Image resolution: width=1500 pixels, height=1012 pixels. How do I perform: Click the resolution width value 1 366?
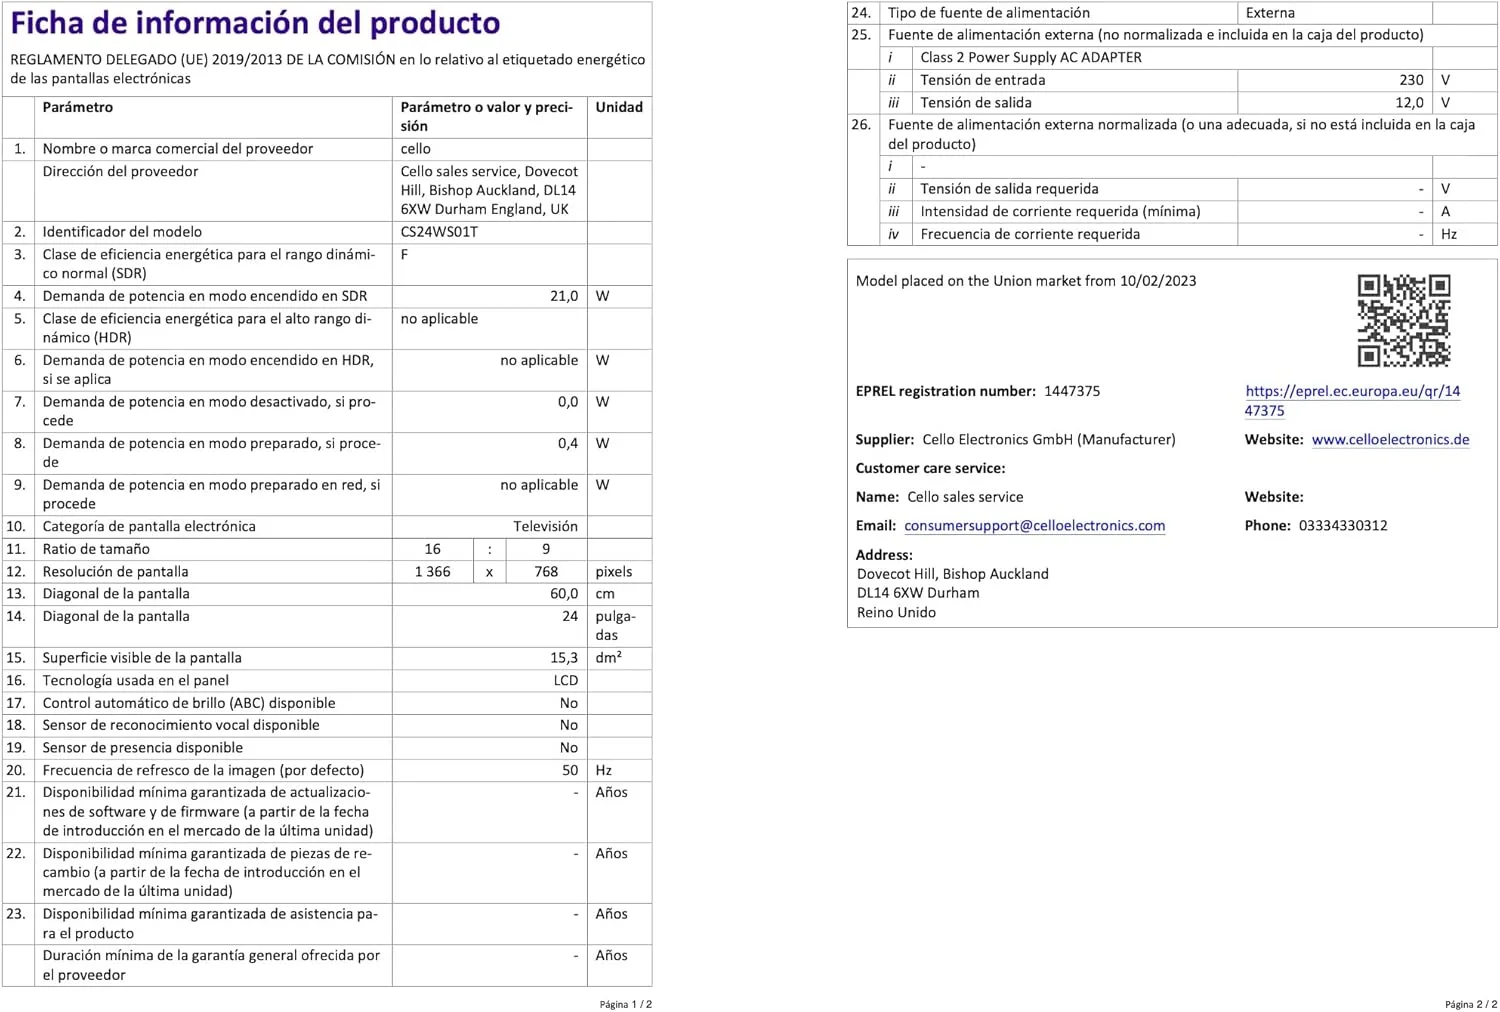(x=432, y=572)
